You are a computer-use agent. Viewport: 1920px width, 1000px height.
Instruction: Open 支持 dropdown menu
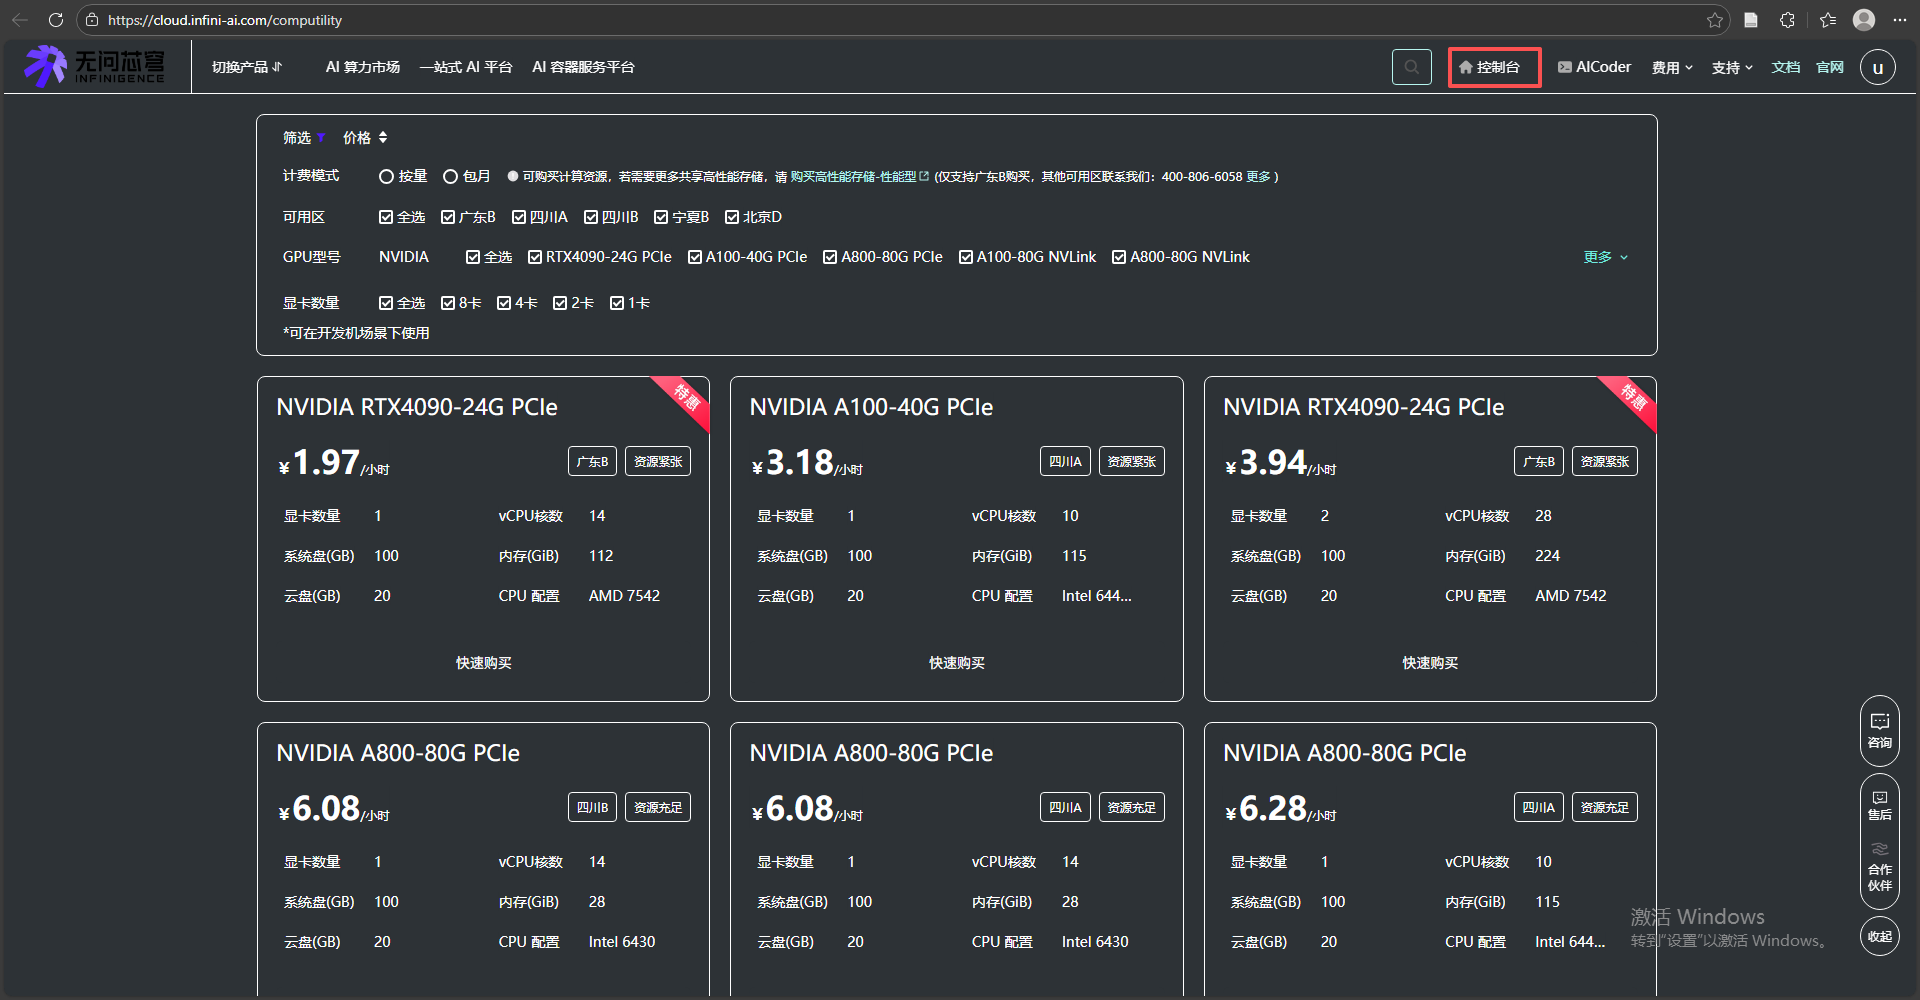click(x=1732, y=67)
